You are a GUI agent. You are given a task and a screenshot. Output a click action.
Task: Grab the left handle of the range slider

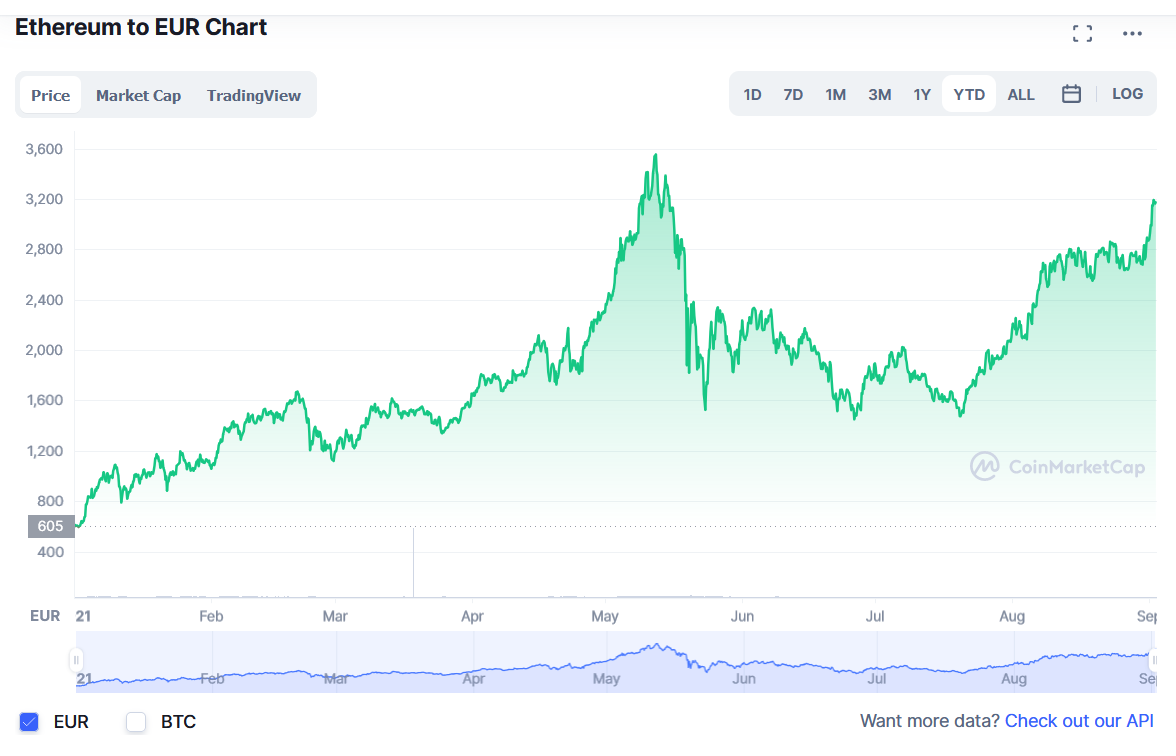(76, 660)
